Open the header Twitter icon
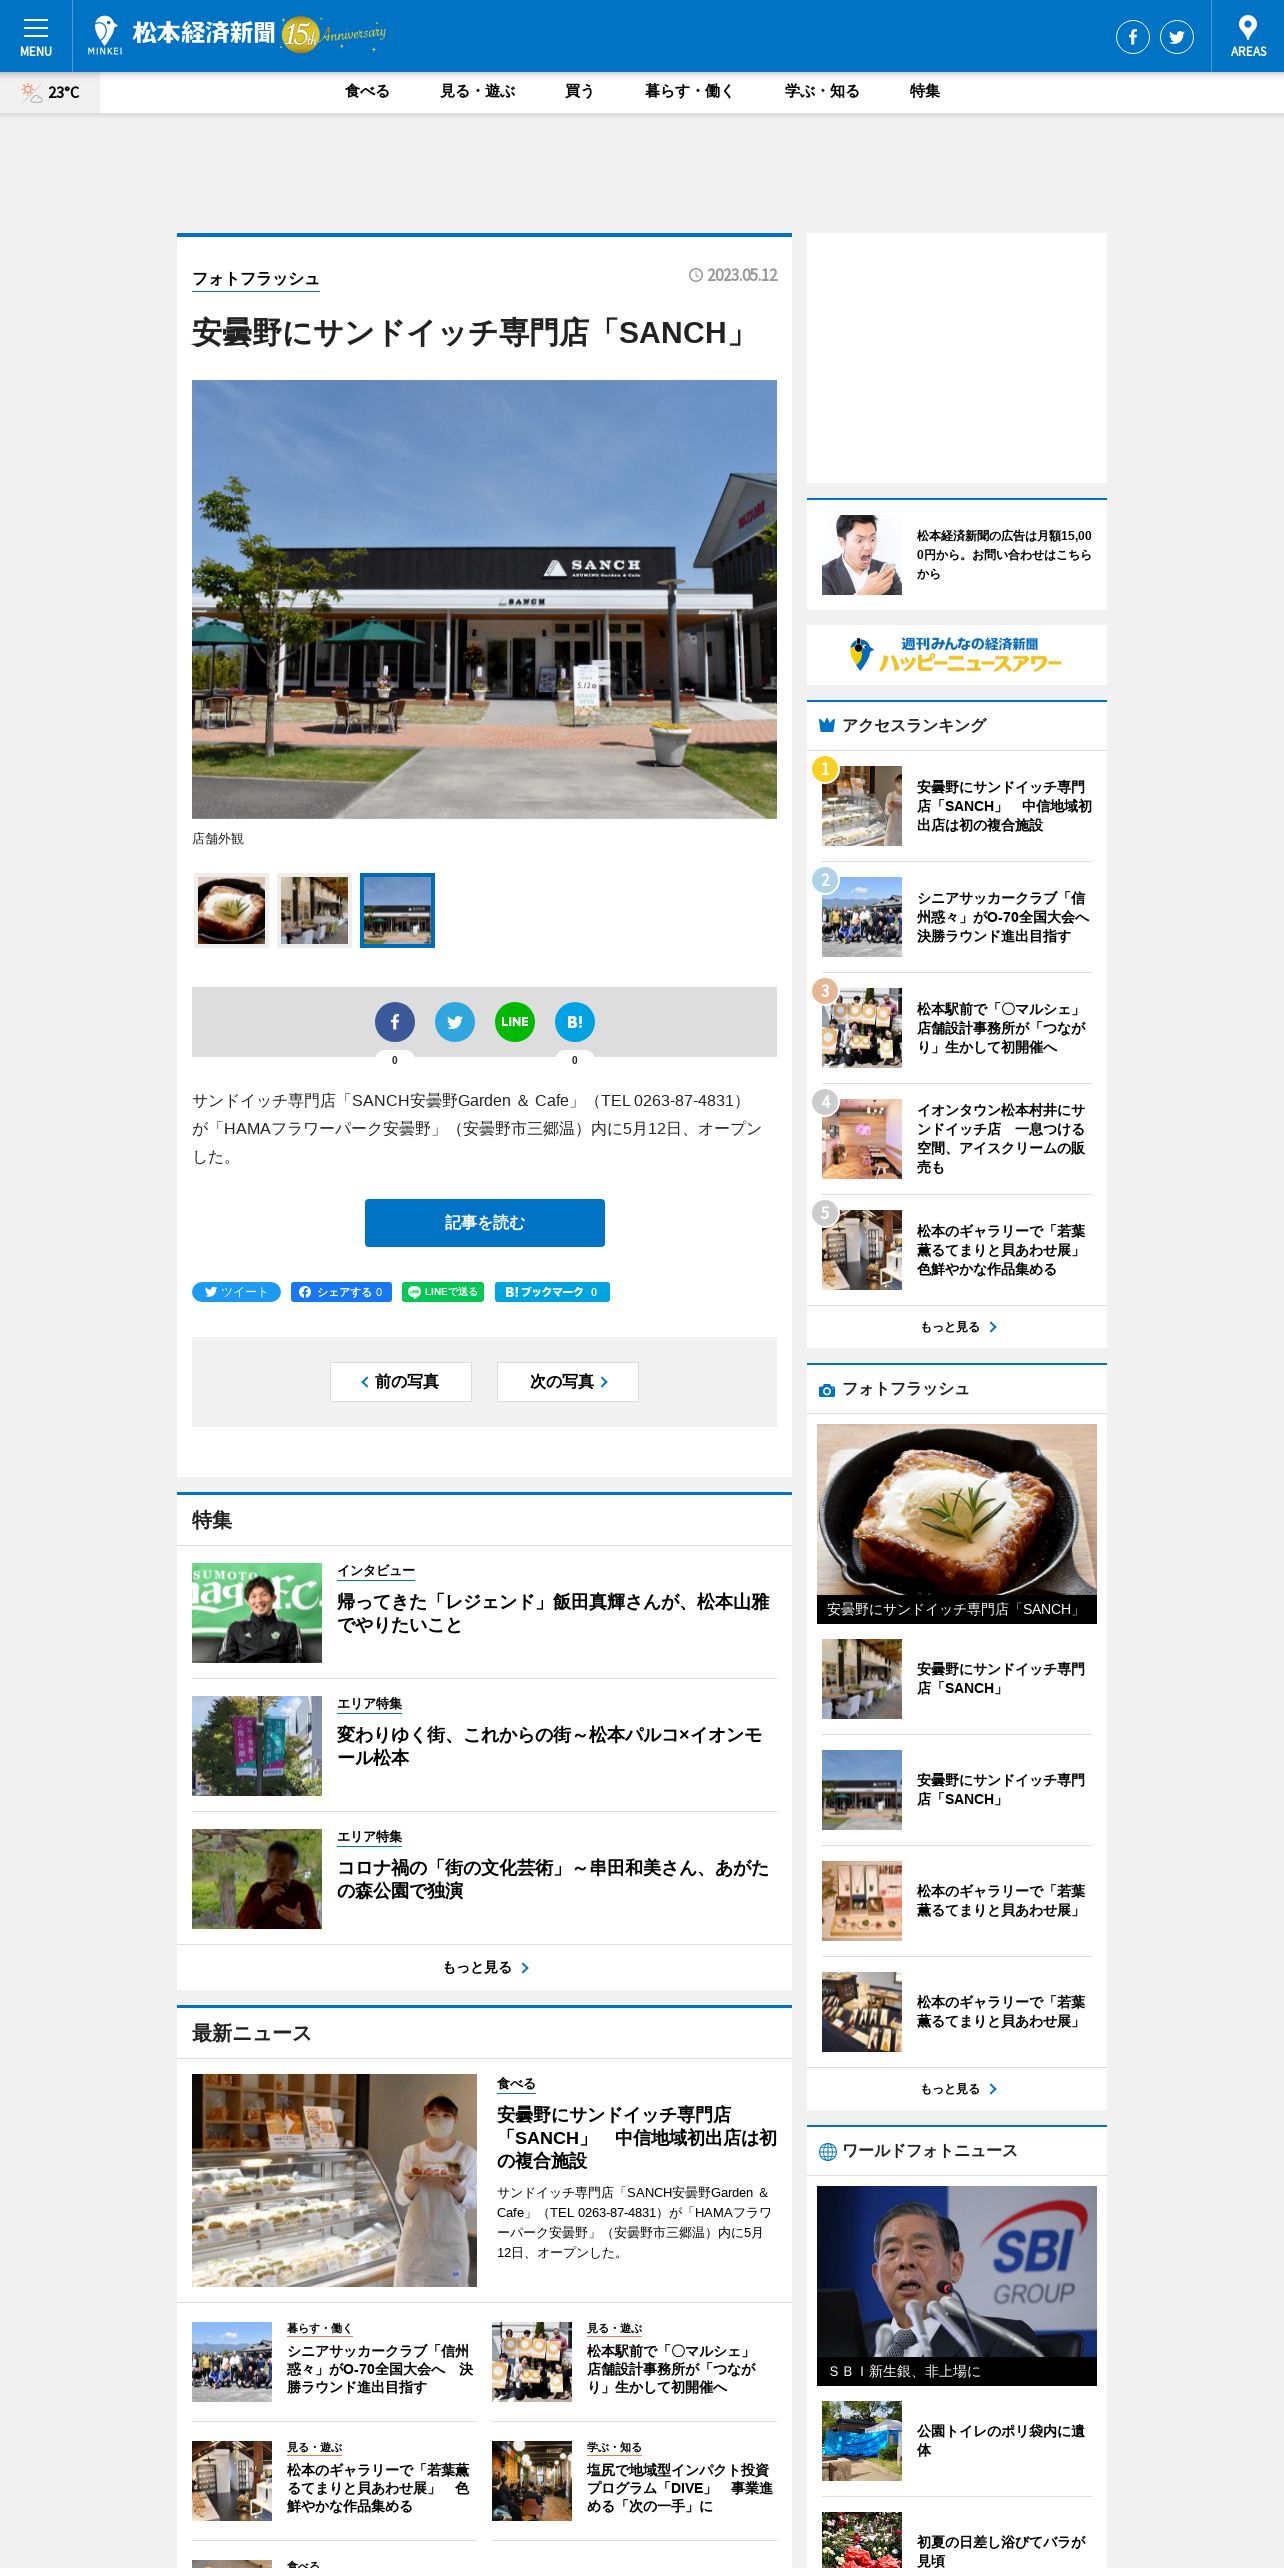The image size is (1284, 2568). (1176, 37)
